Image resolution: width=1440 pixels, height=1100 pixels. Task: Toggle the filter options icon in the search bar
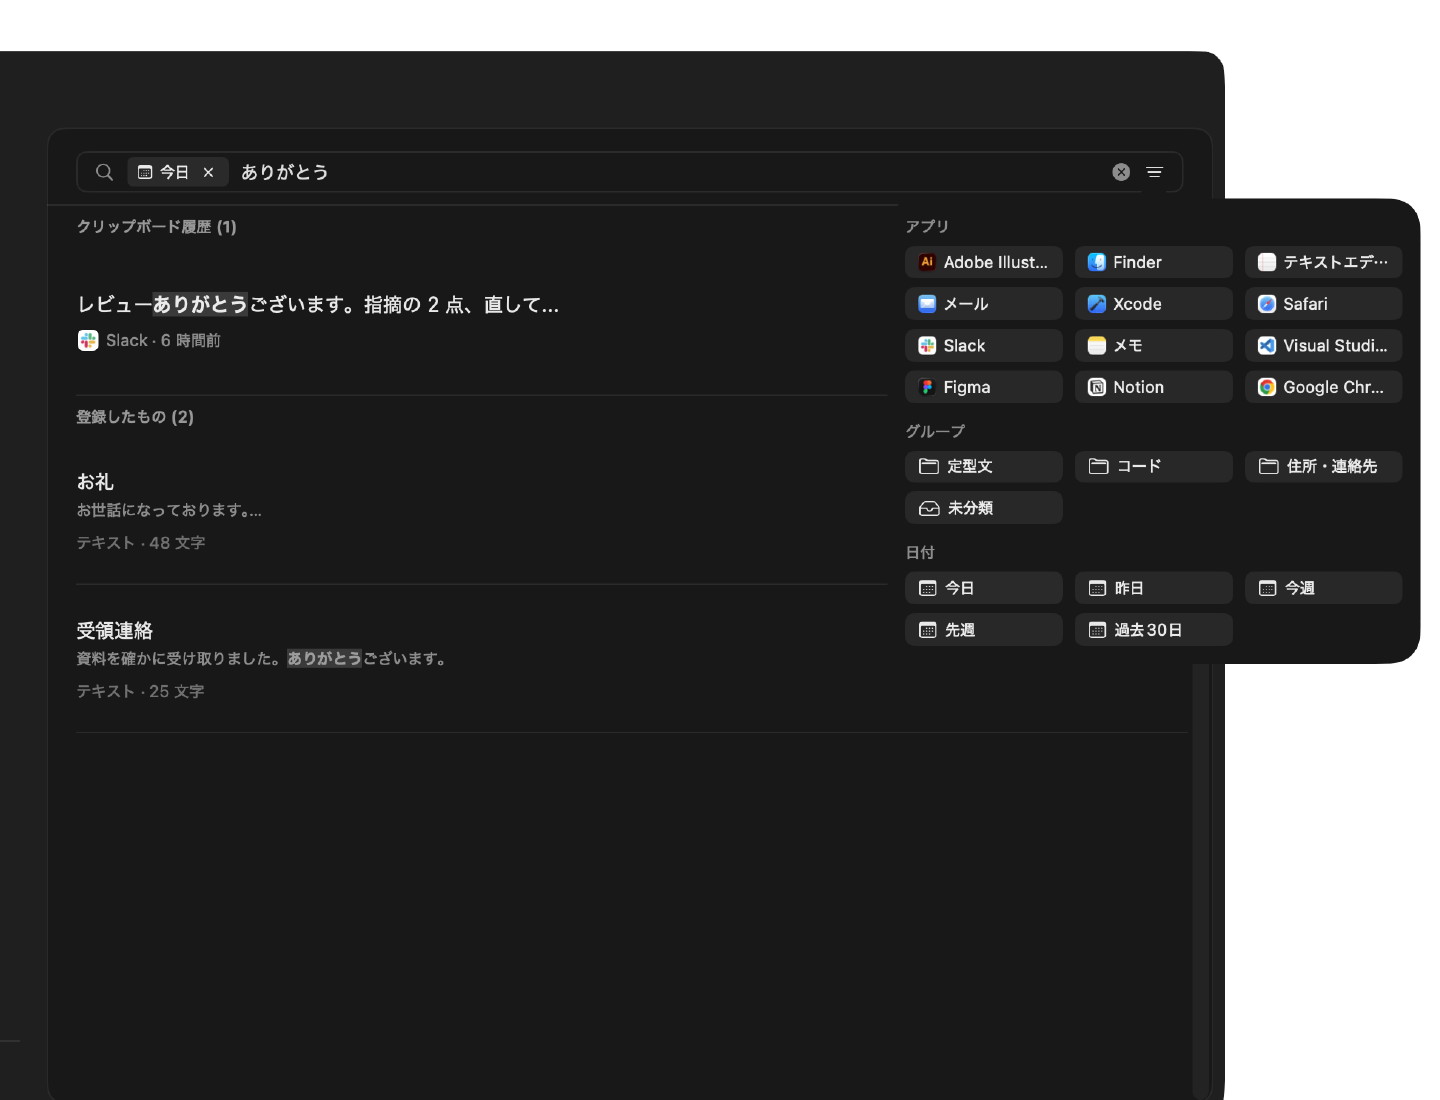coord(1154,172)
